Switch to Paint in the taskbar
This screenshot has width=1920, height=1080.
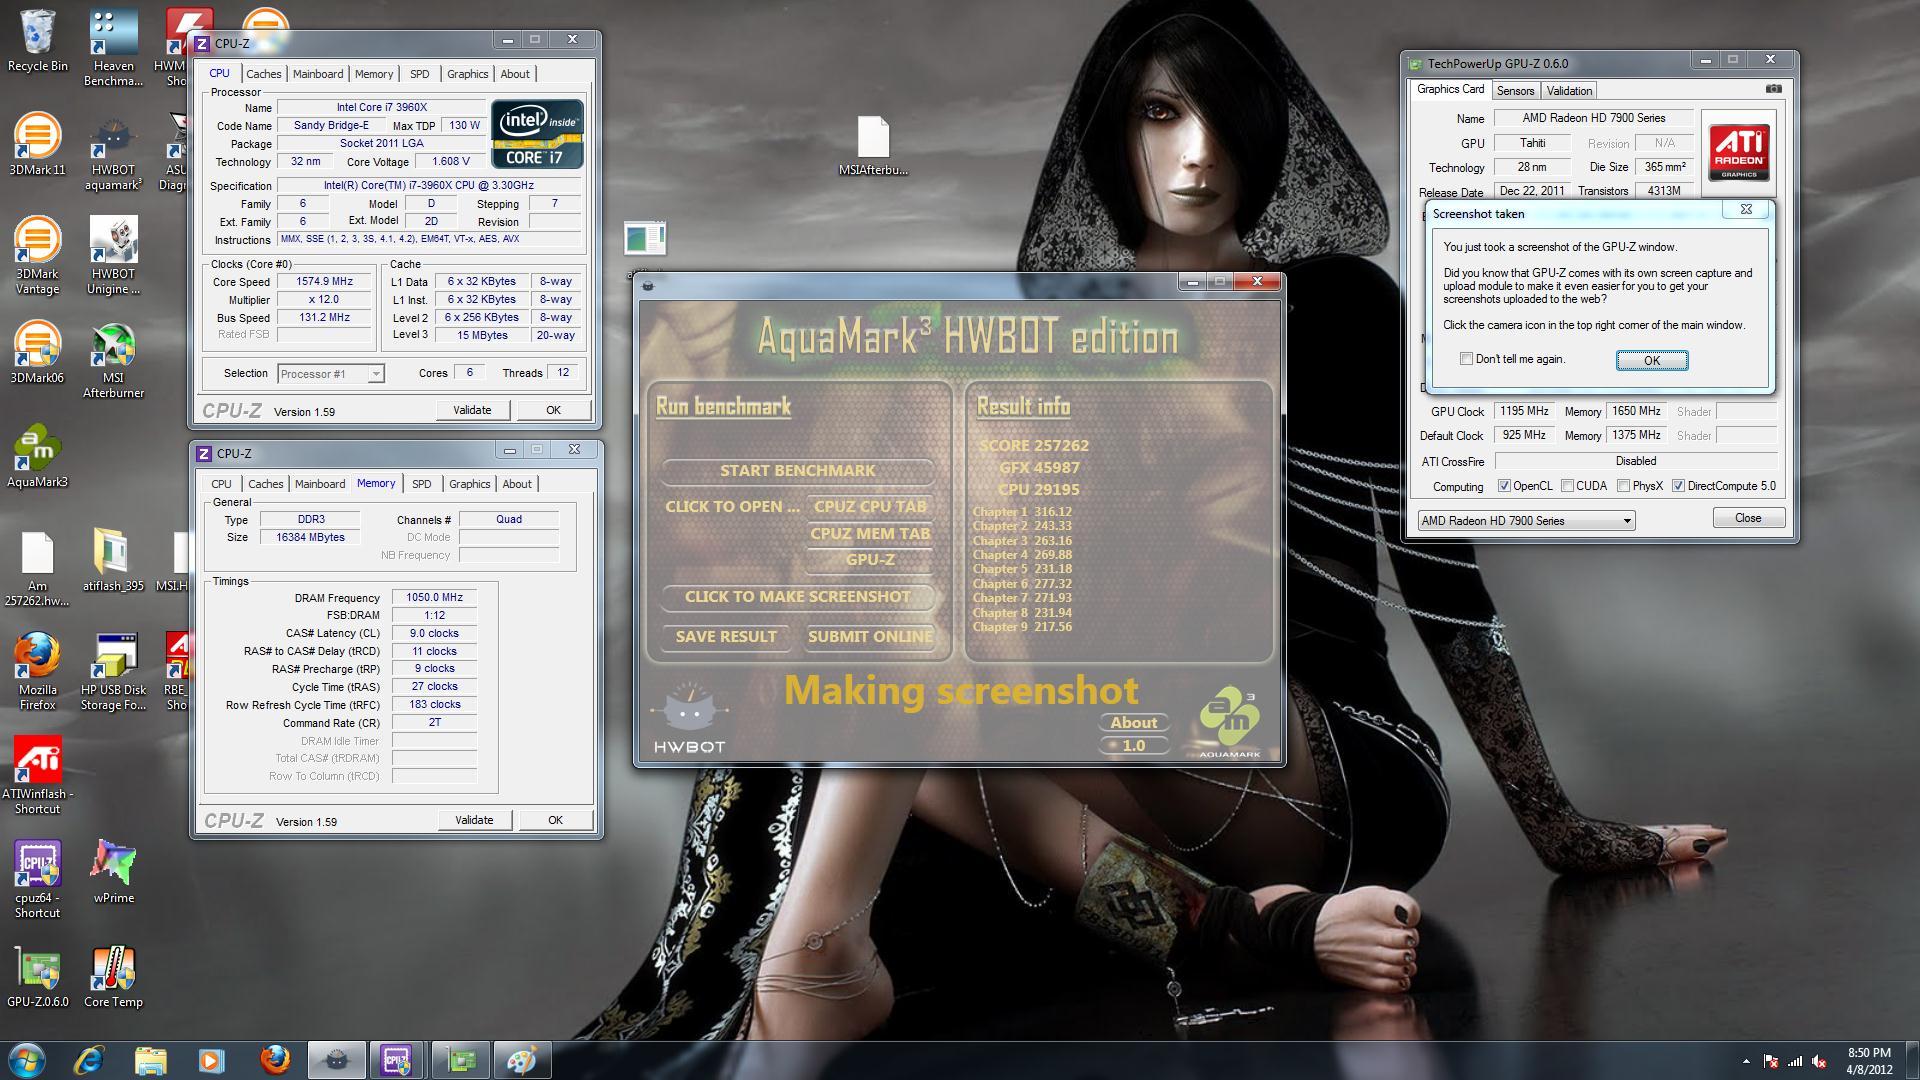click(521, 1059)
